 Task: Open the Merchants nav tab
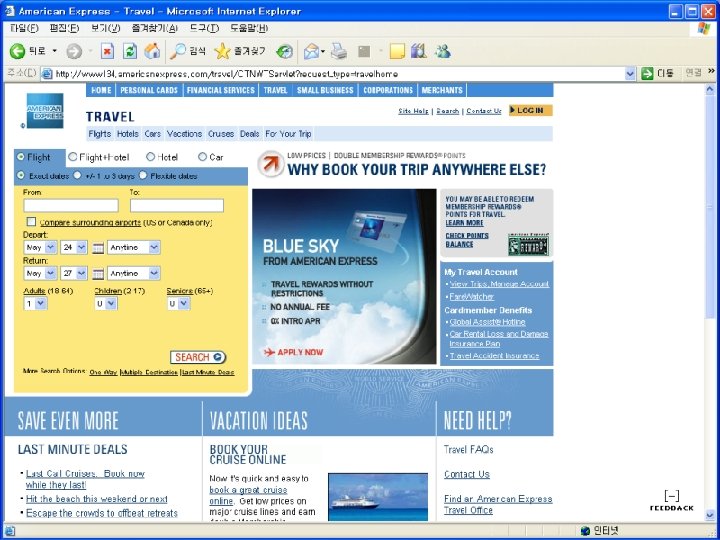442,90
